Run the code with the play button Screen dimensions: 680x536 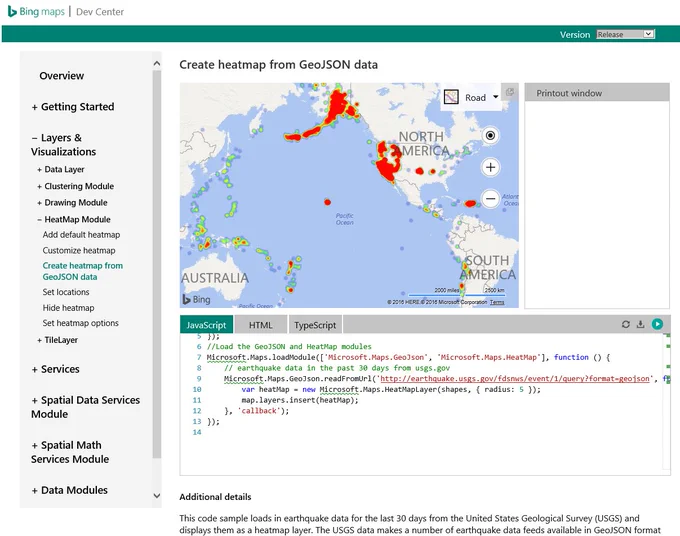(x=657, y=324)
